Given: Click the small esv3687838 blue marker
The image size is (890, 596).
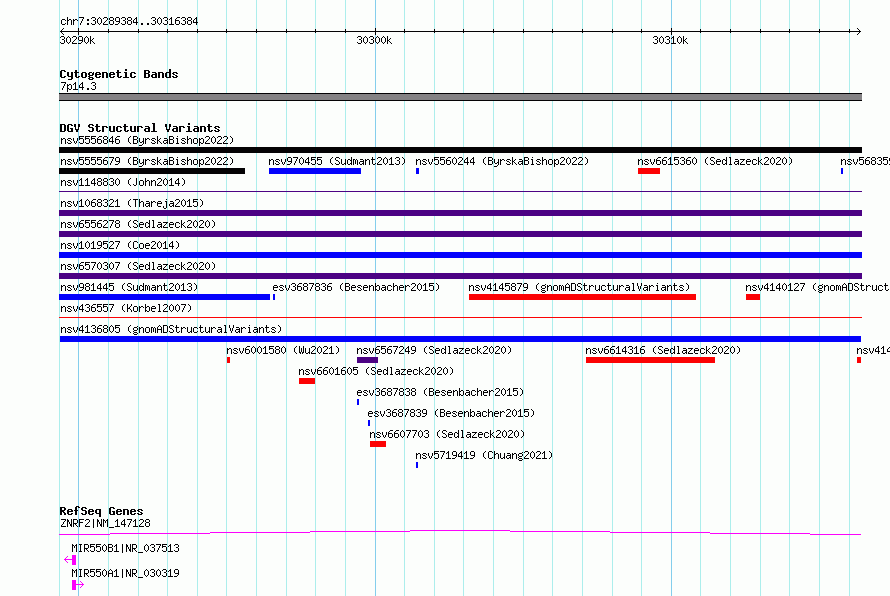Looking at the screenshot, I should [x=358, y=402].
